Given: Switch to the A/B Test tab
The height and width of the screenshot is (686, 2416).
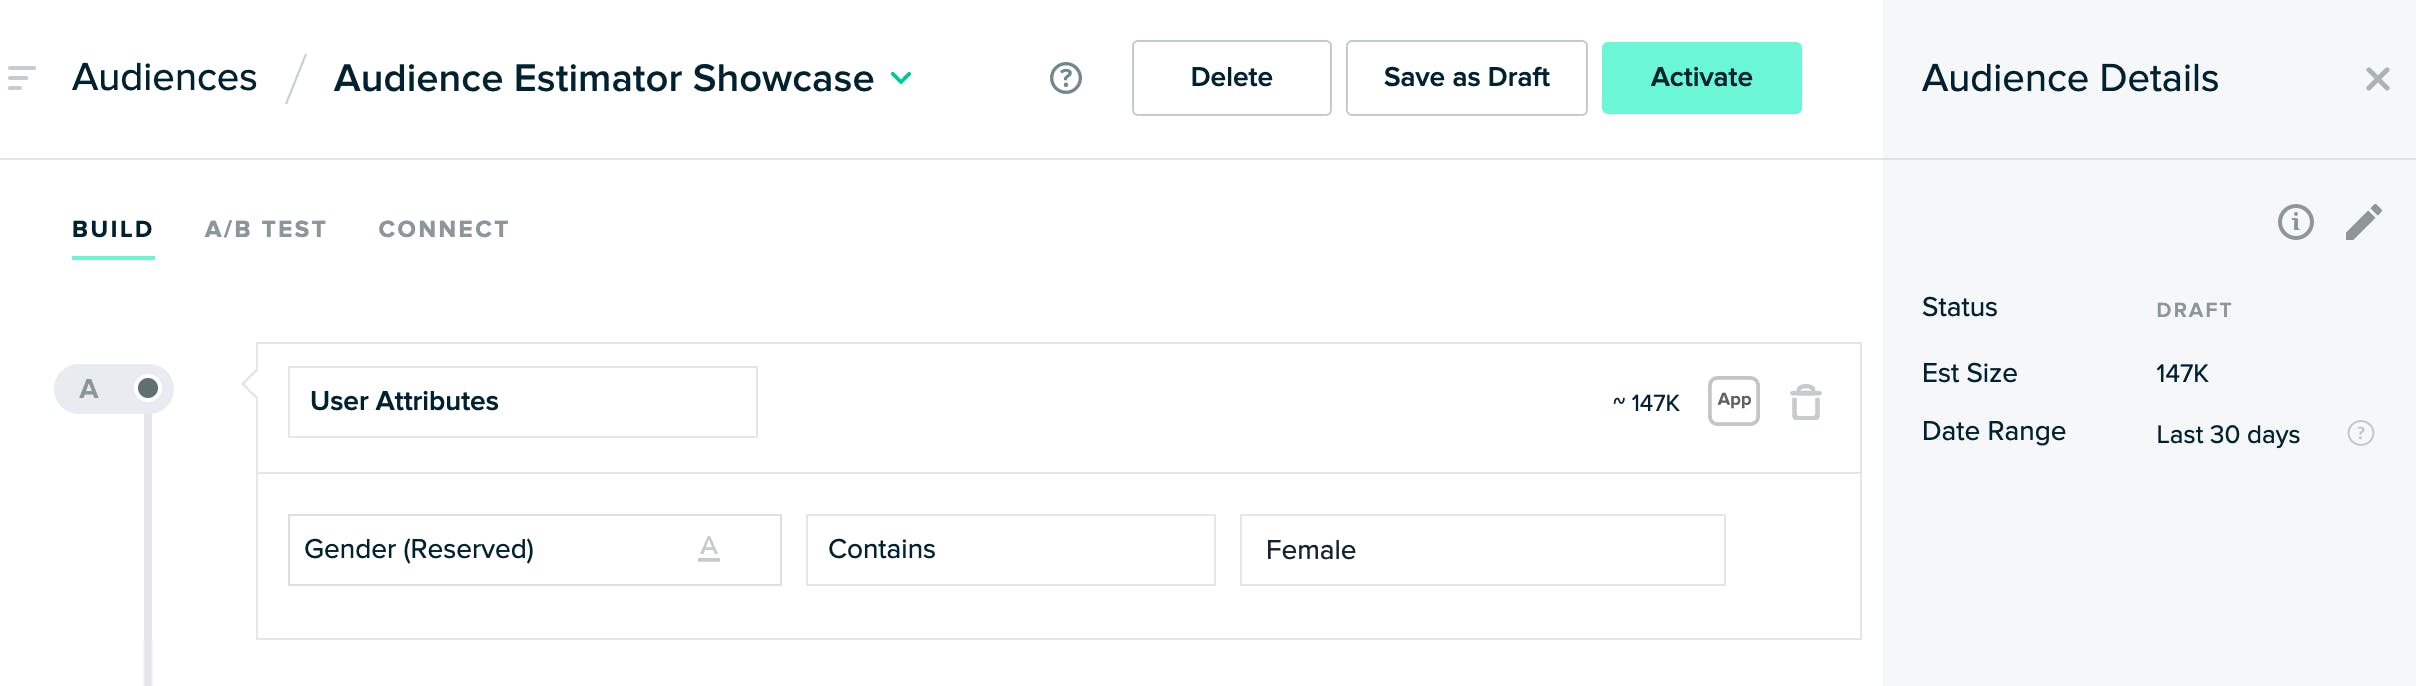Looking at the screenshot, I should 266,229.
